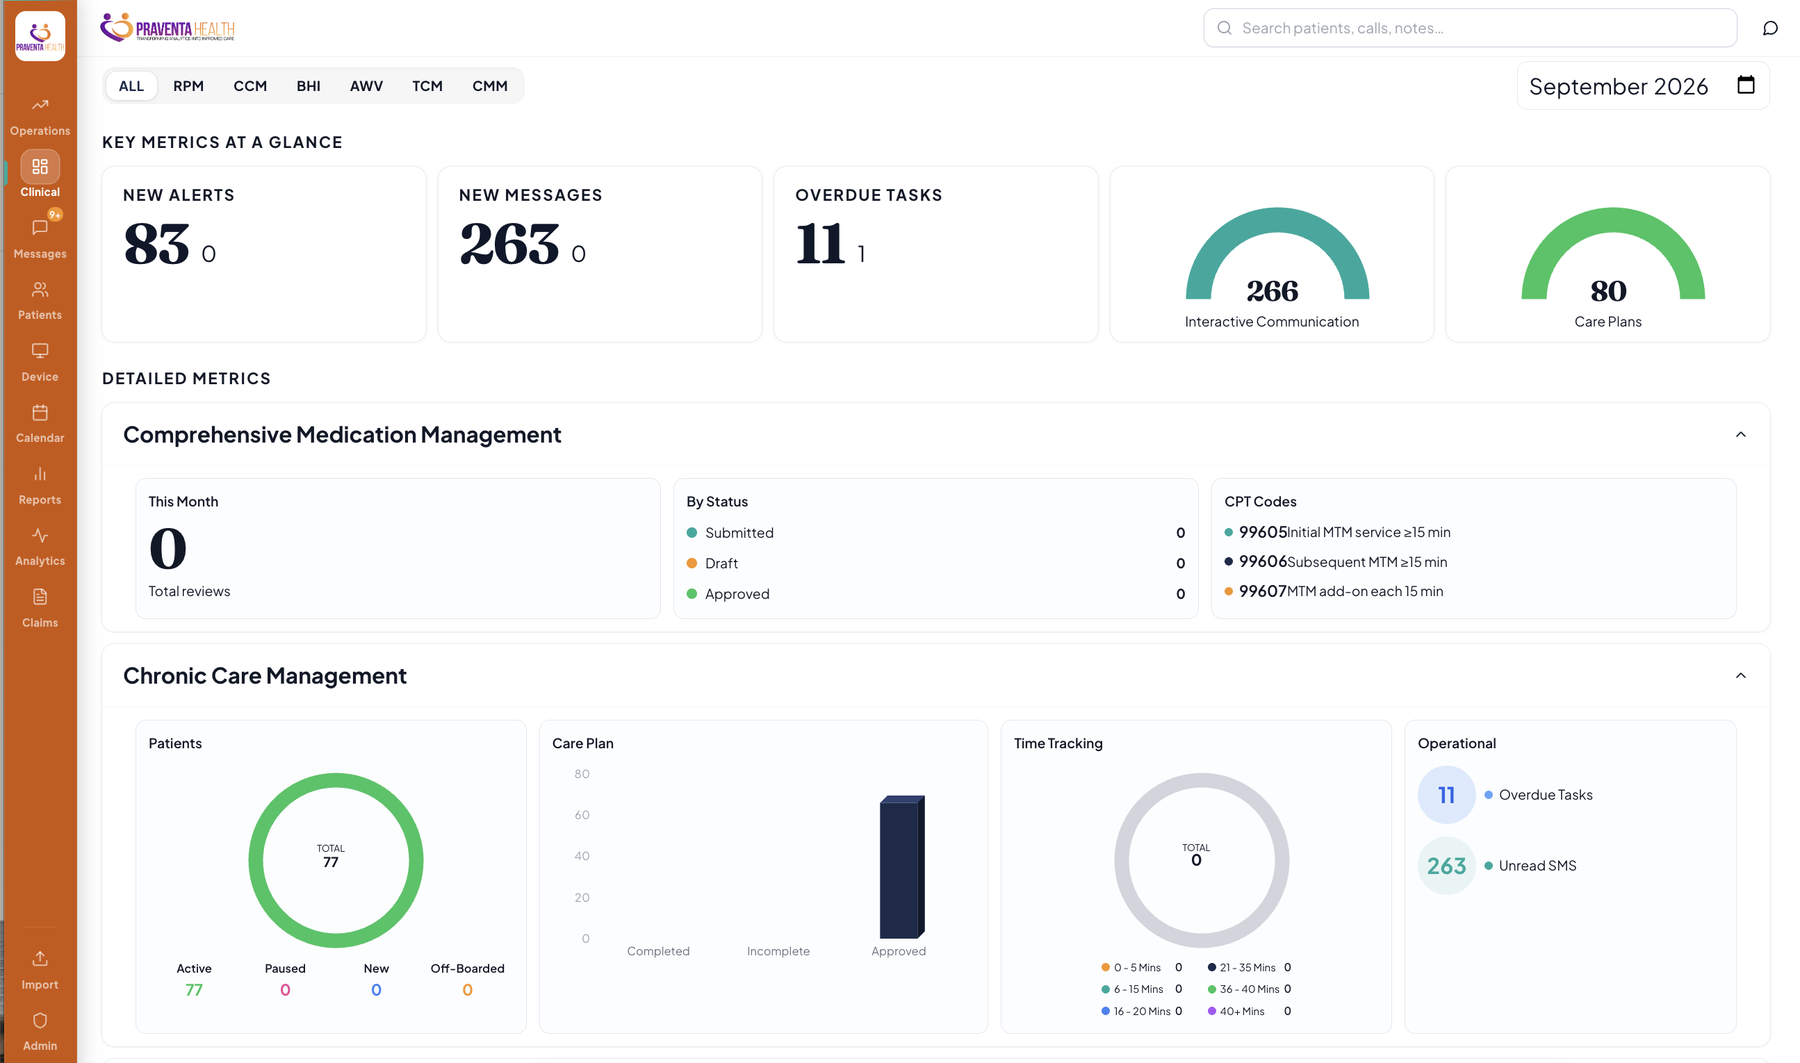Click the Praventa Health sidebar logo

pos(40,36)
